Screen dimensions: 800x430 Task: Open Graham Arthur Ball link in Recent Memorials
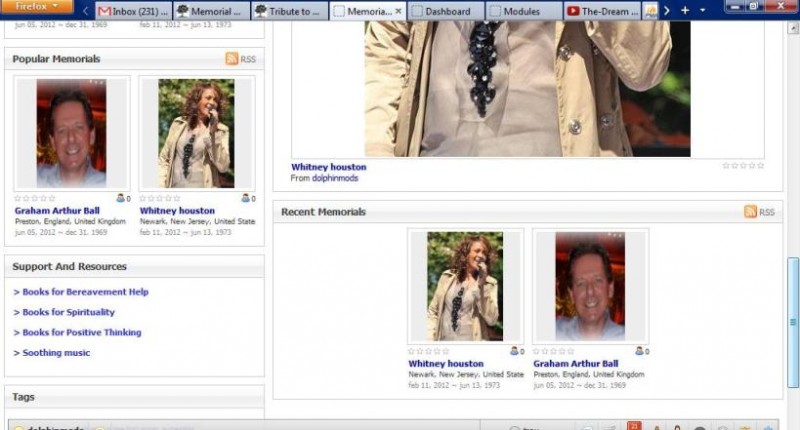point(576,364)
